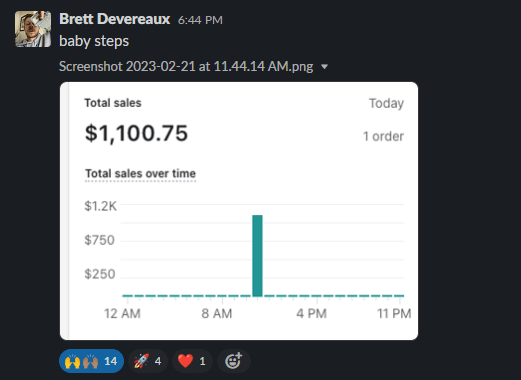Click the baby steps message text
Viewport: 521px width, 380px height.
click(x=94, y=41)
